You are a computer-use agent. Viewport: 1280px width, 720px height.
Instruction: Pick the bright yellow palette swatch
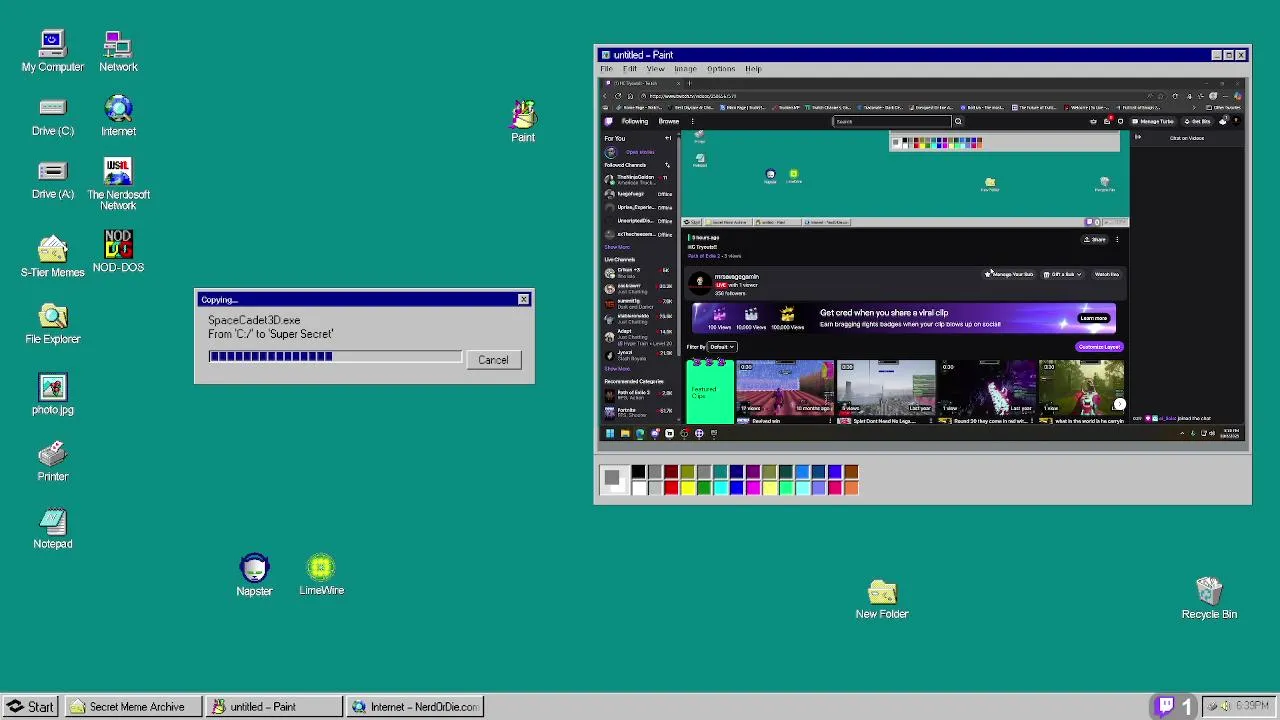point(687,488)
